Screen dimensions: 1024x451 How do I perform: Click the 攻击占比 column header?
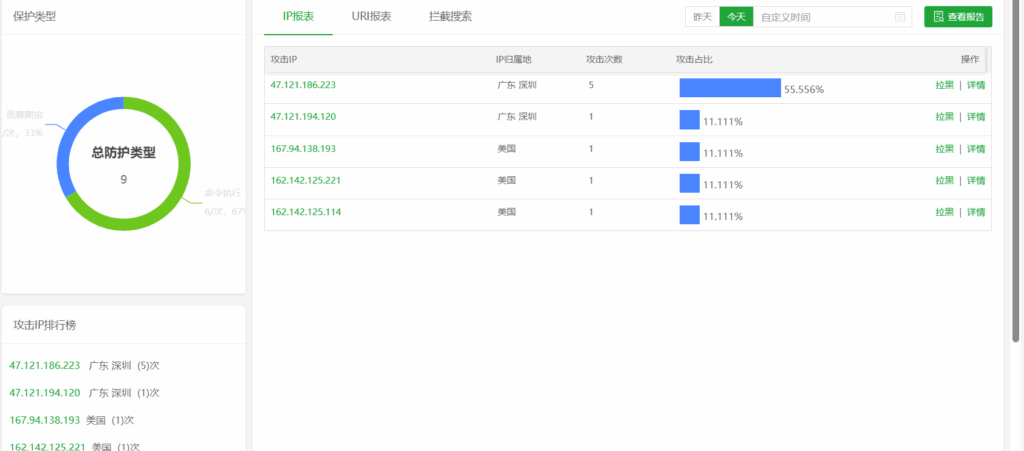[694, 59]
